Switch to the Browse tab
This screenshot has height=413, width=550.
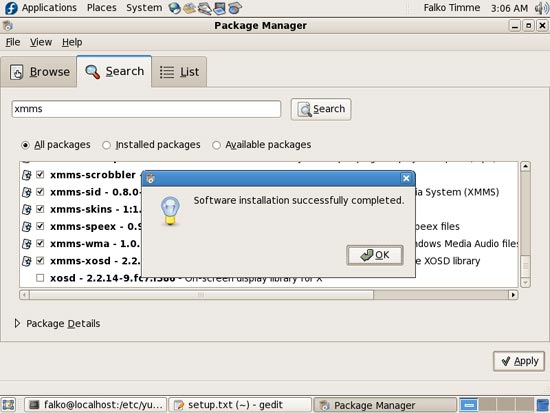(x=39, y=72)
